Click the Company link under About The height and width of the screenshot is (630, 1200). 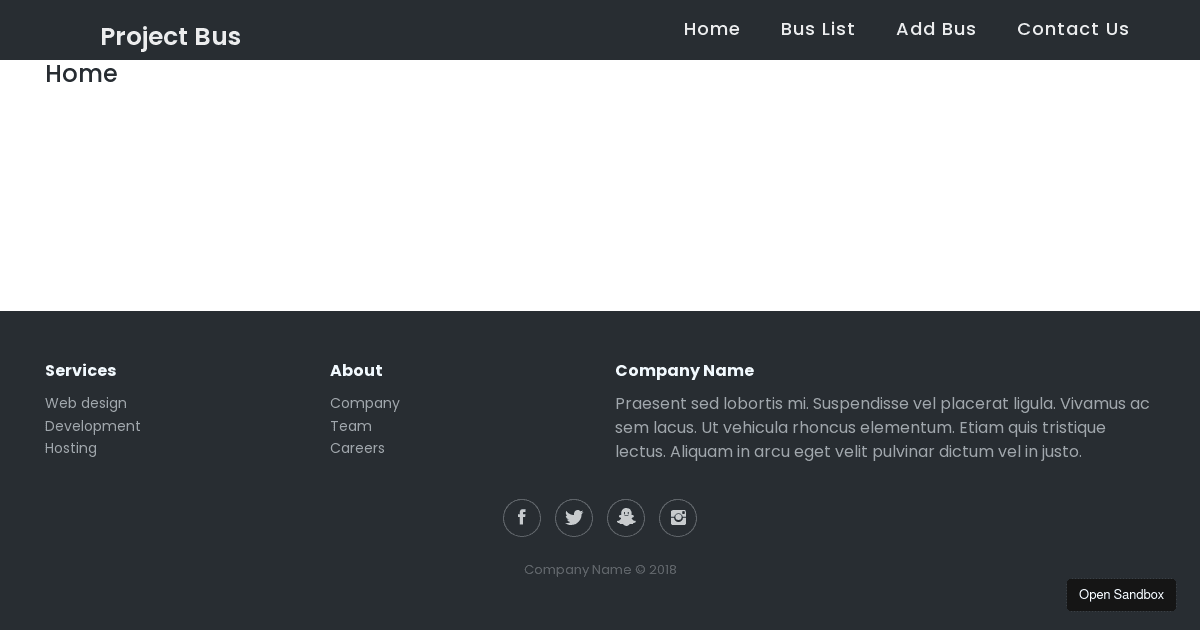[364, 403]
